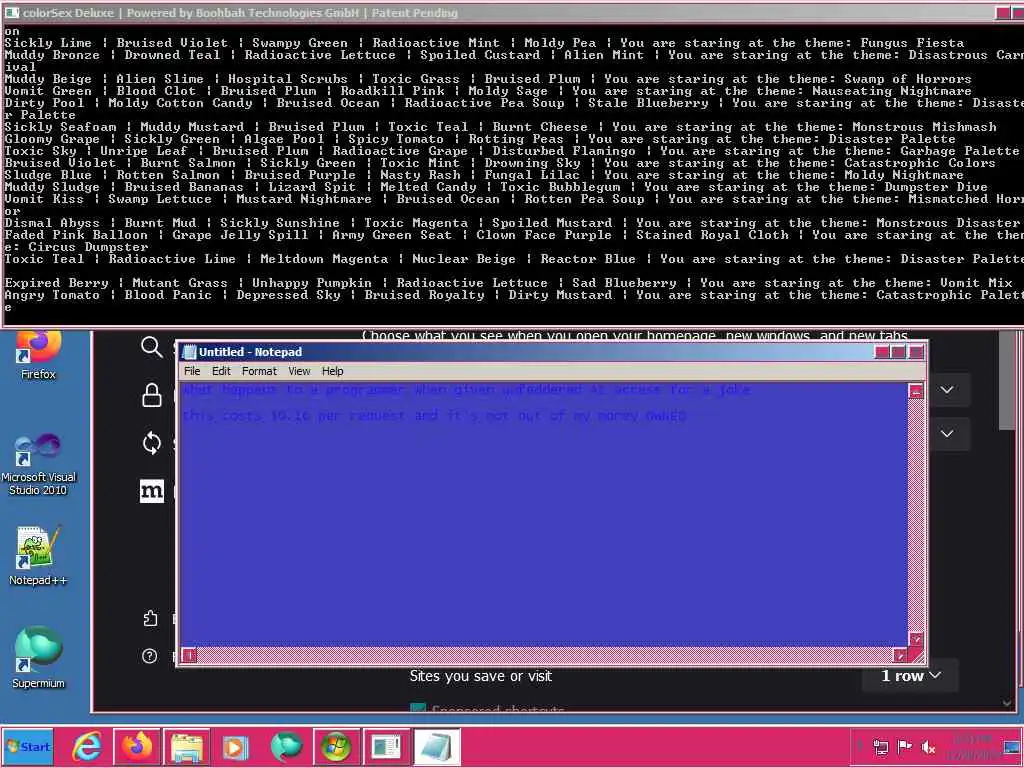Switch to Notepad on the taskbar
The height and width of the screenshot is (768, 1024).
point(436,746)
